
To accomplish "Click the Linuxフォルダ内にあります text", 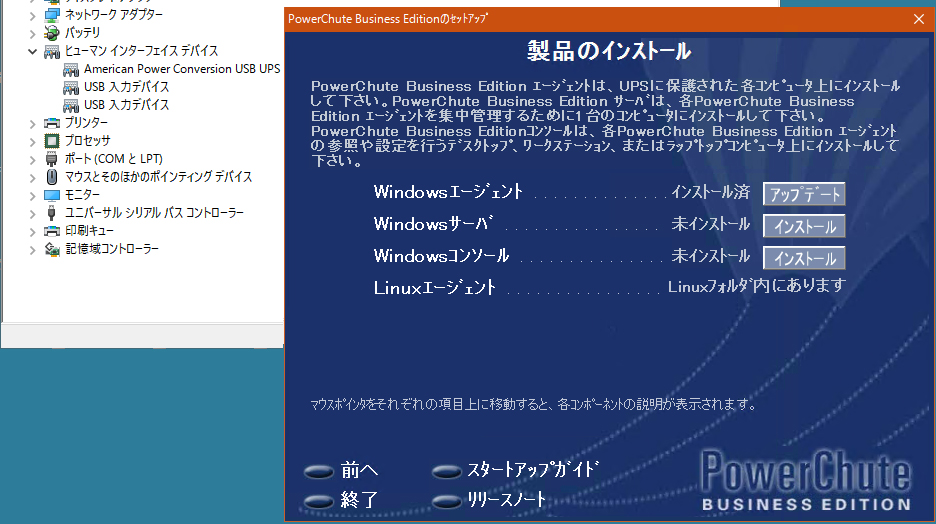I will (x=757, y=286).
